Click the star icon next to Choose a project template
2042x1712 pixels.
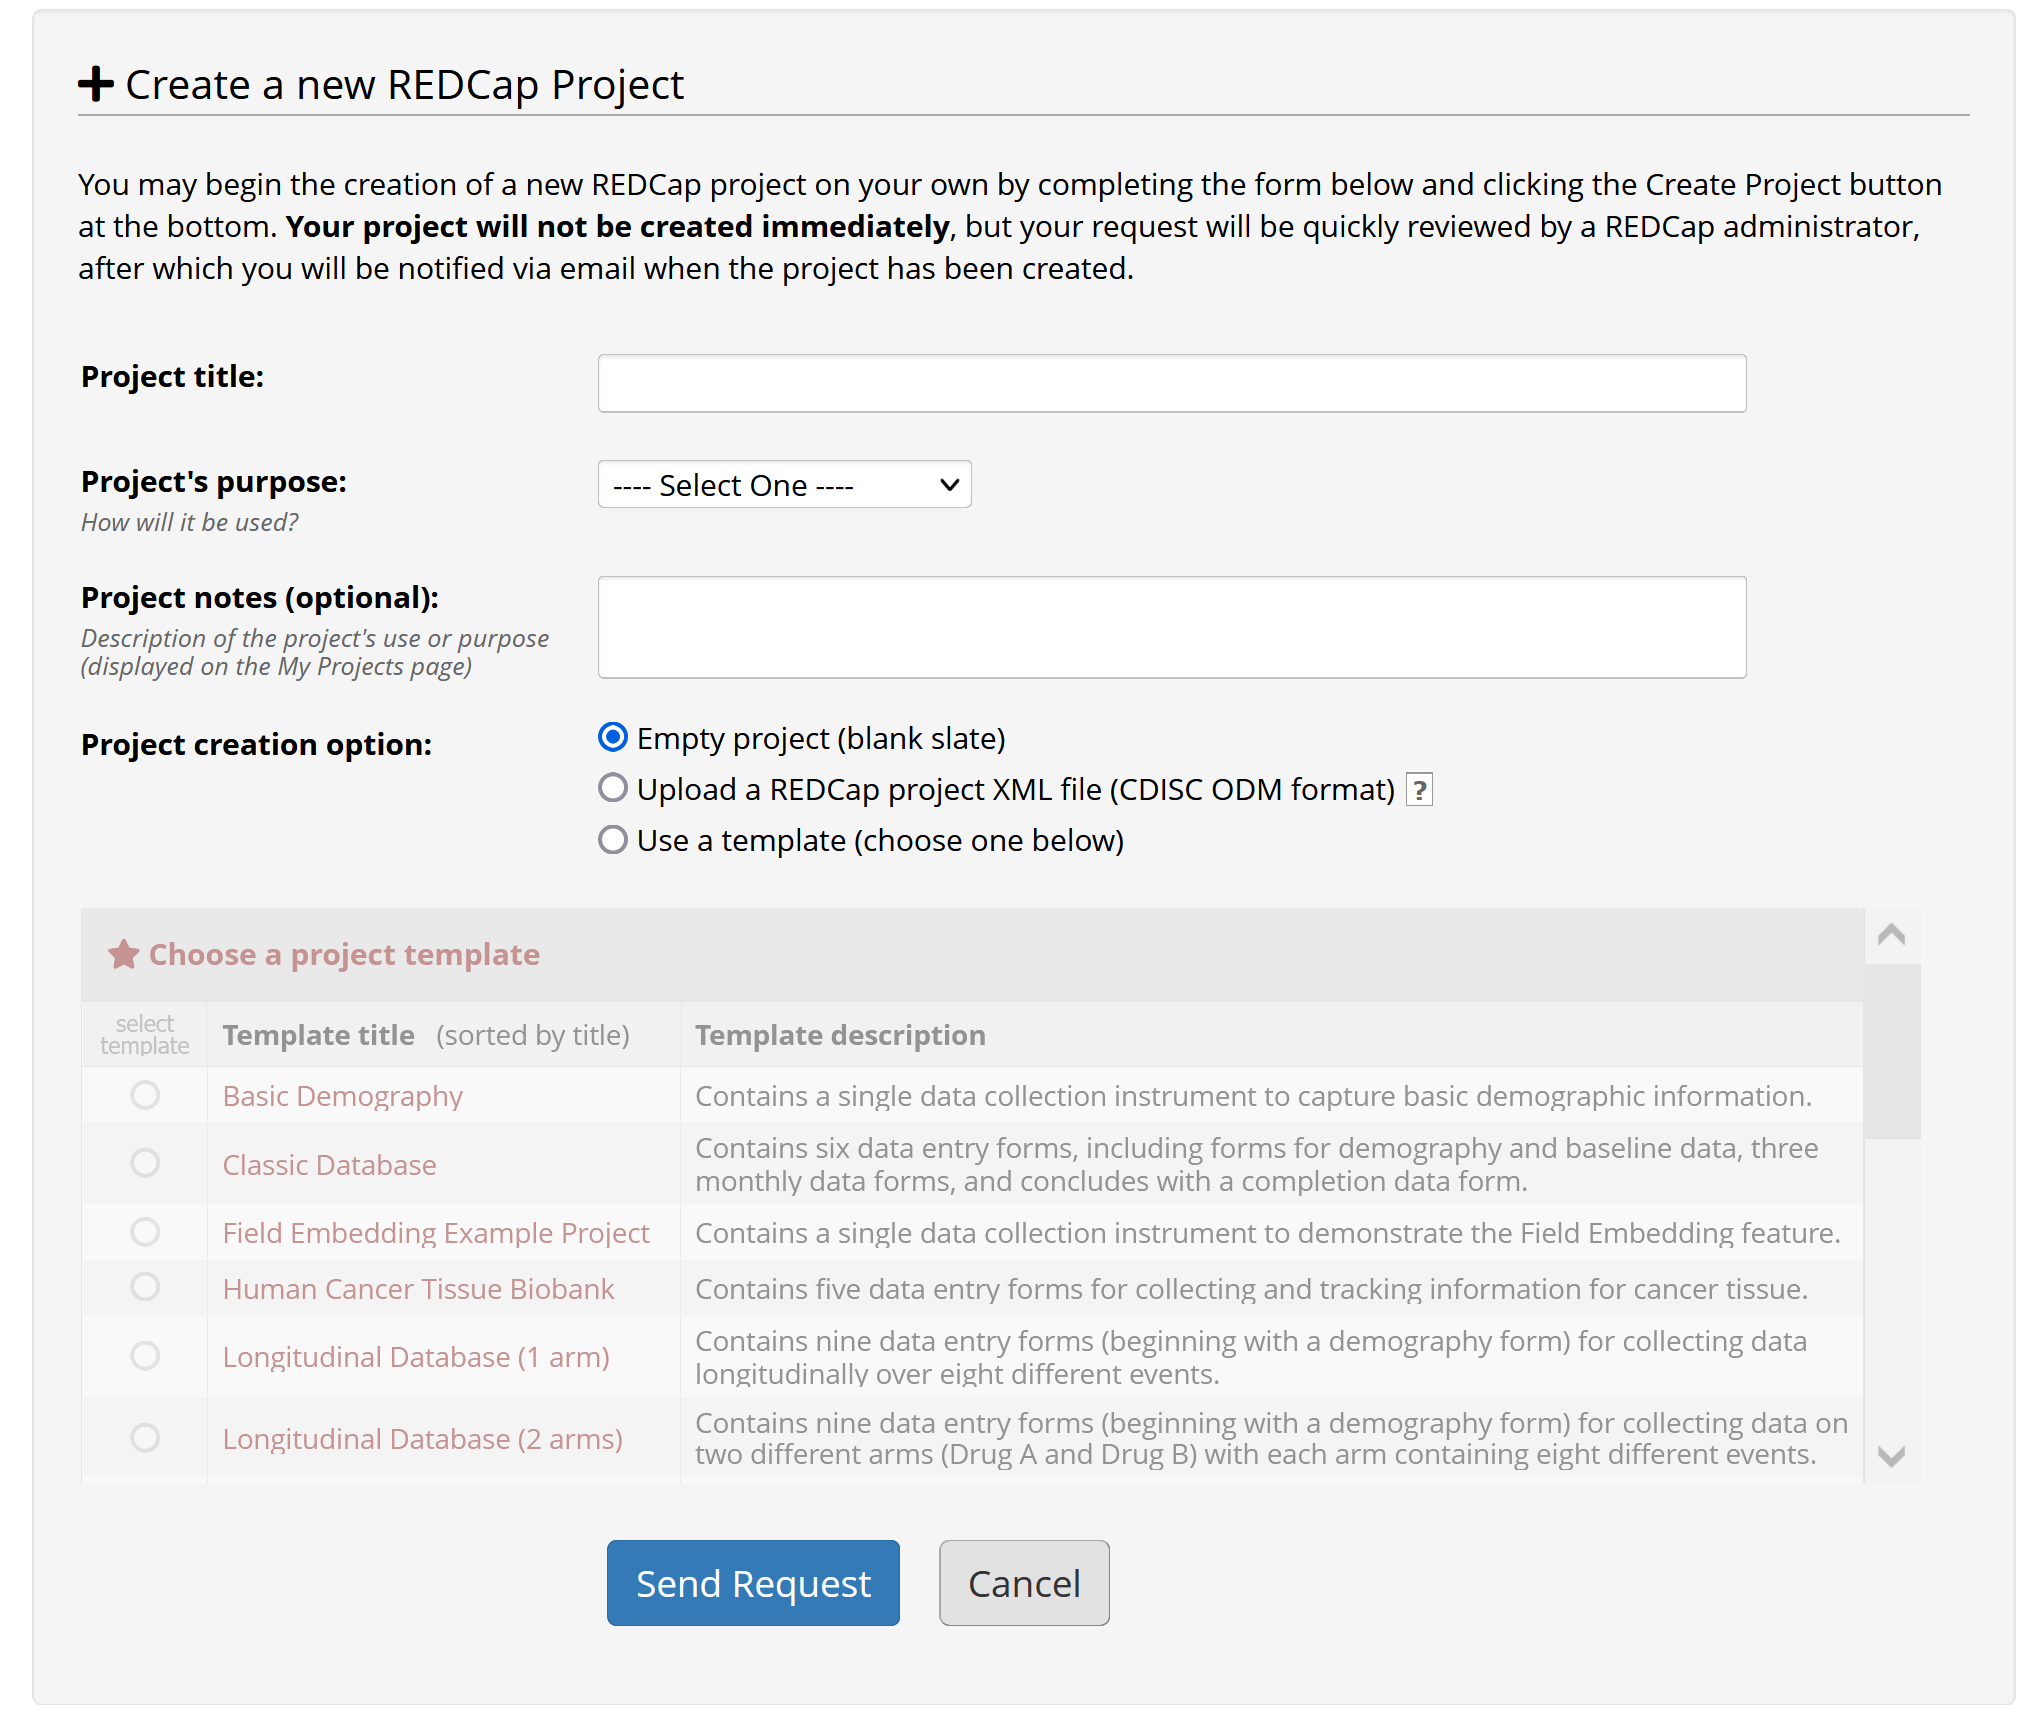(x=124, y=954)
